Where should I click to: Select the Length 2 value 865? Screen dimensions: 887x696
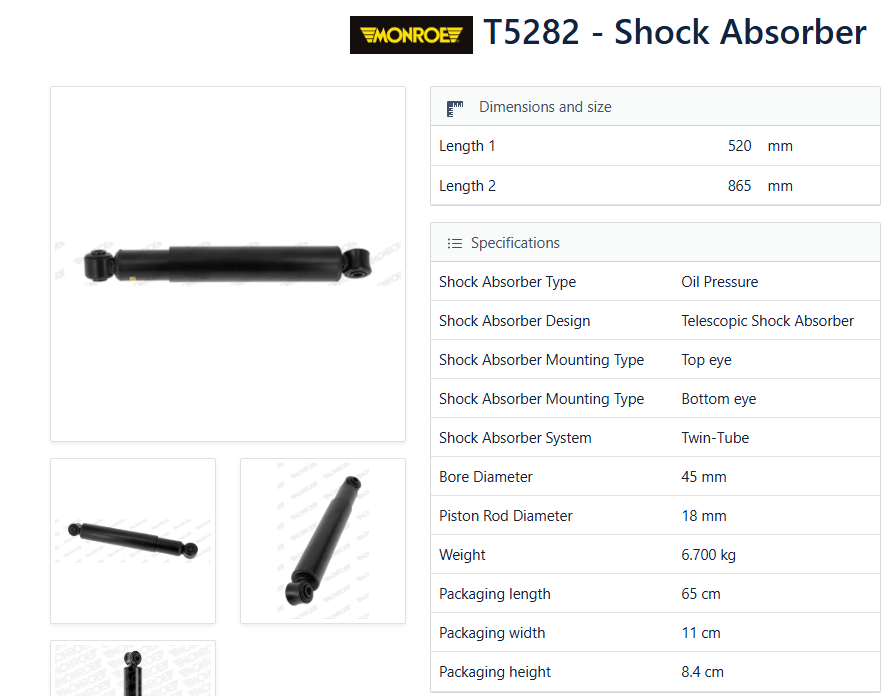click(x=739, y=186)
